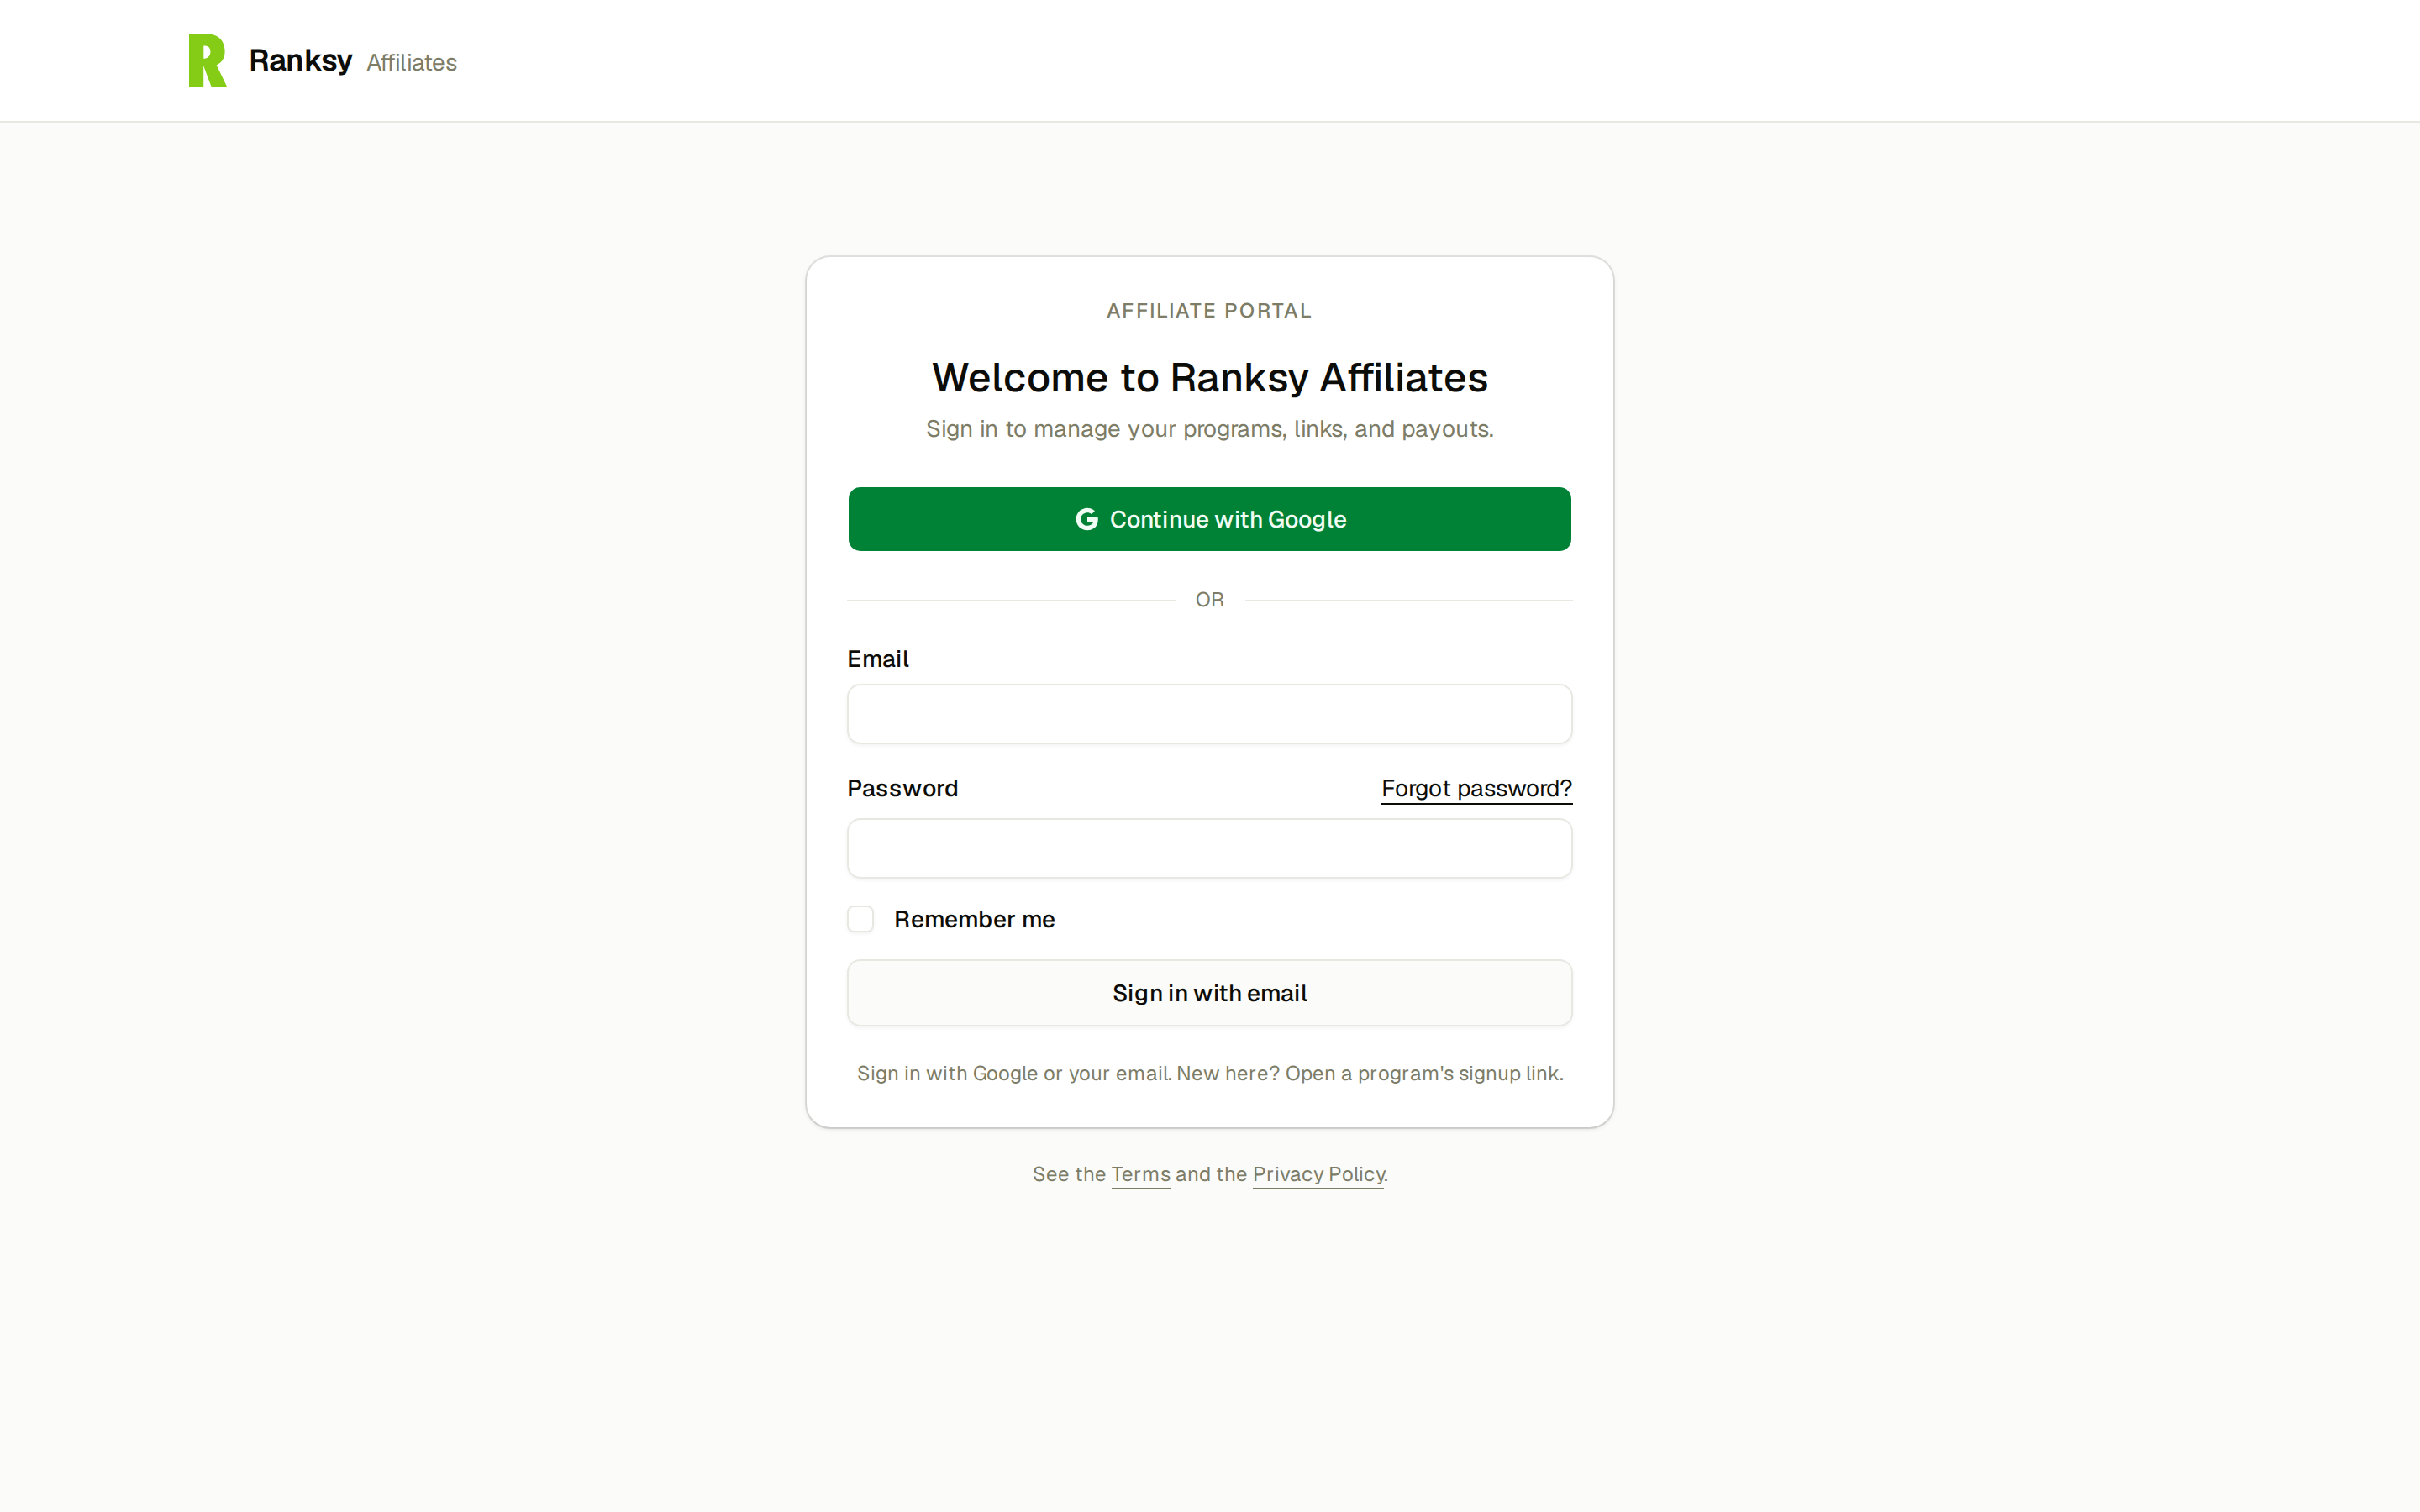2420x1512 pixels.
Task: Click the Affiliates label beside Ranksy
Action: (411, 63)
